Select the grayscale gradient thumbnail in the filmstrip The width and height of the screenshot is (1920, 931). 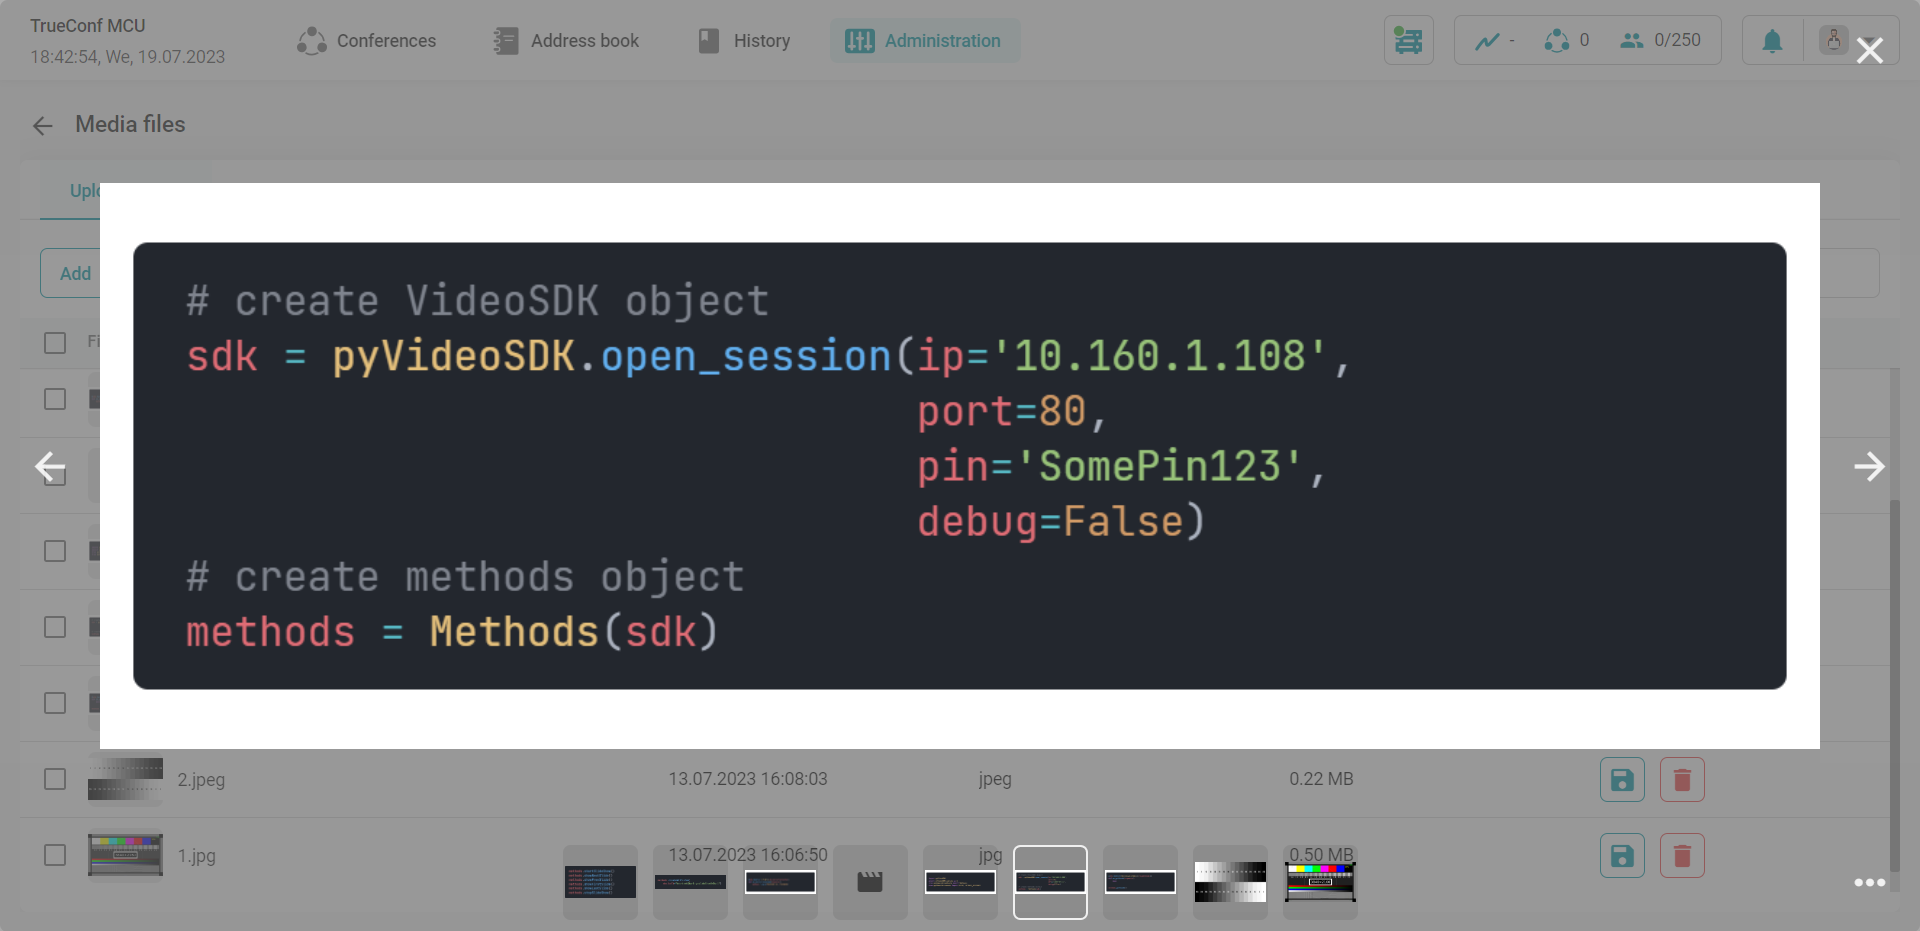[1230, 882]
